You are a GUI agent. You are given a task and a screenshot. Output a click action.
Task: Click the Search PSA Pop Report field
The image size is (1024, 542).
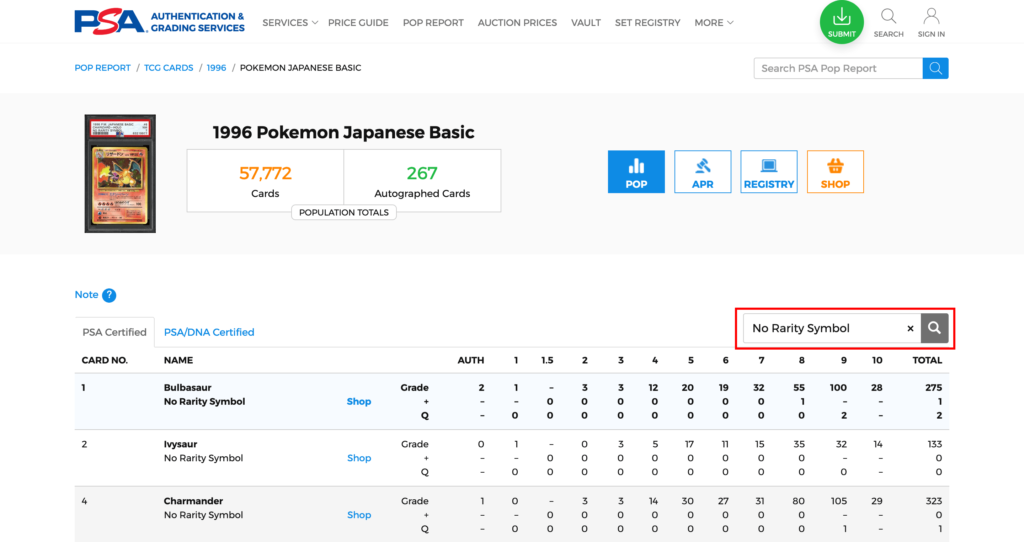click(x=838, y=68)
